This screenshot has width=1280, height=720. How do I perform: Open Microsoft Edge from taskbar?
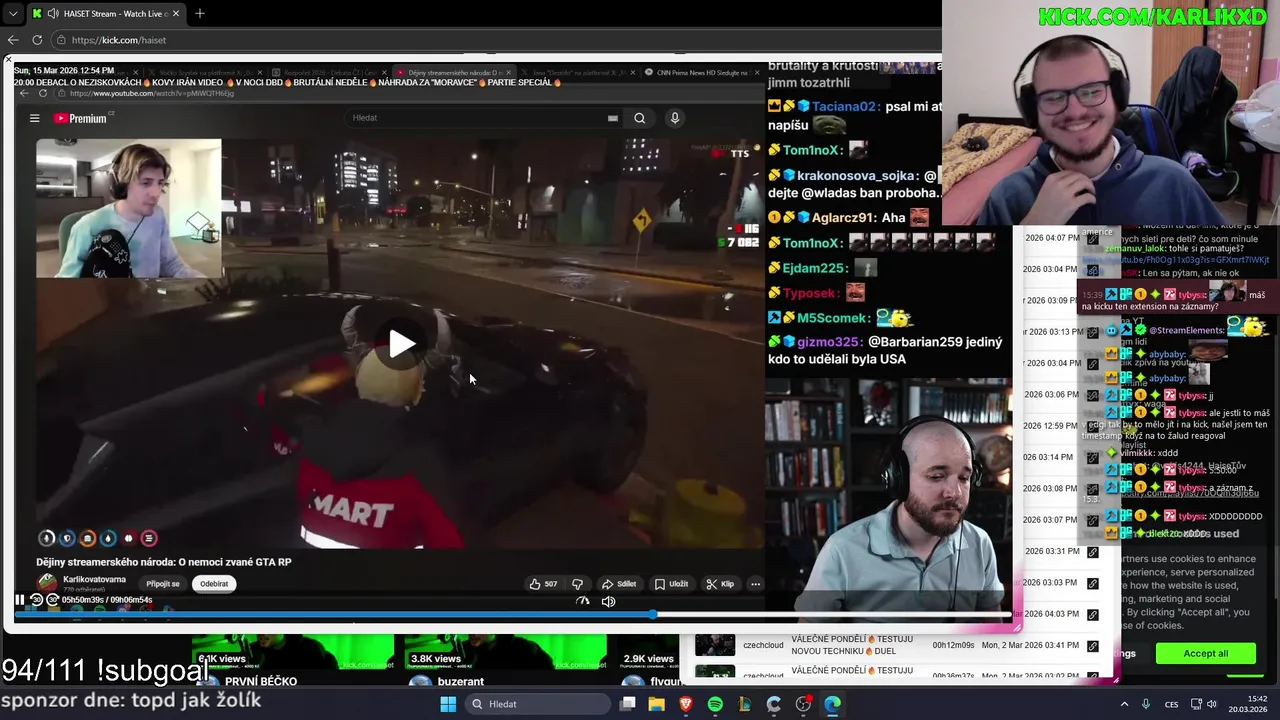pyautogui.click(x=833, y=704)
